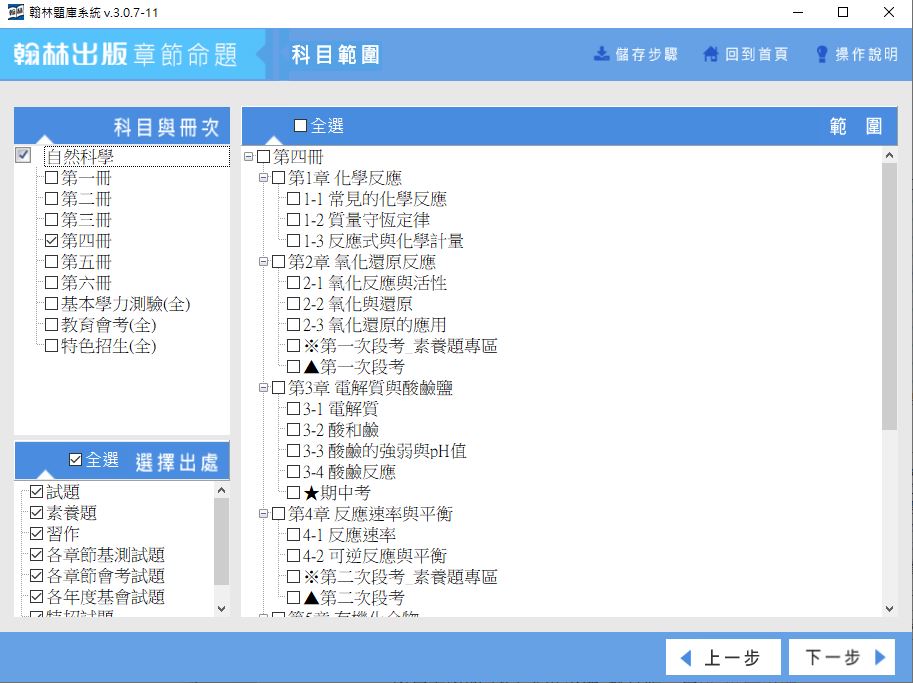Check 3-4 酸鹼反應
This screenshot has width=913, height=683.
click(293, 471)
